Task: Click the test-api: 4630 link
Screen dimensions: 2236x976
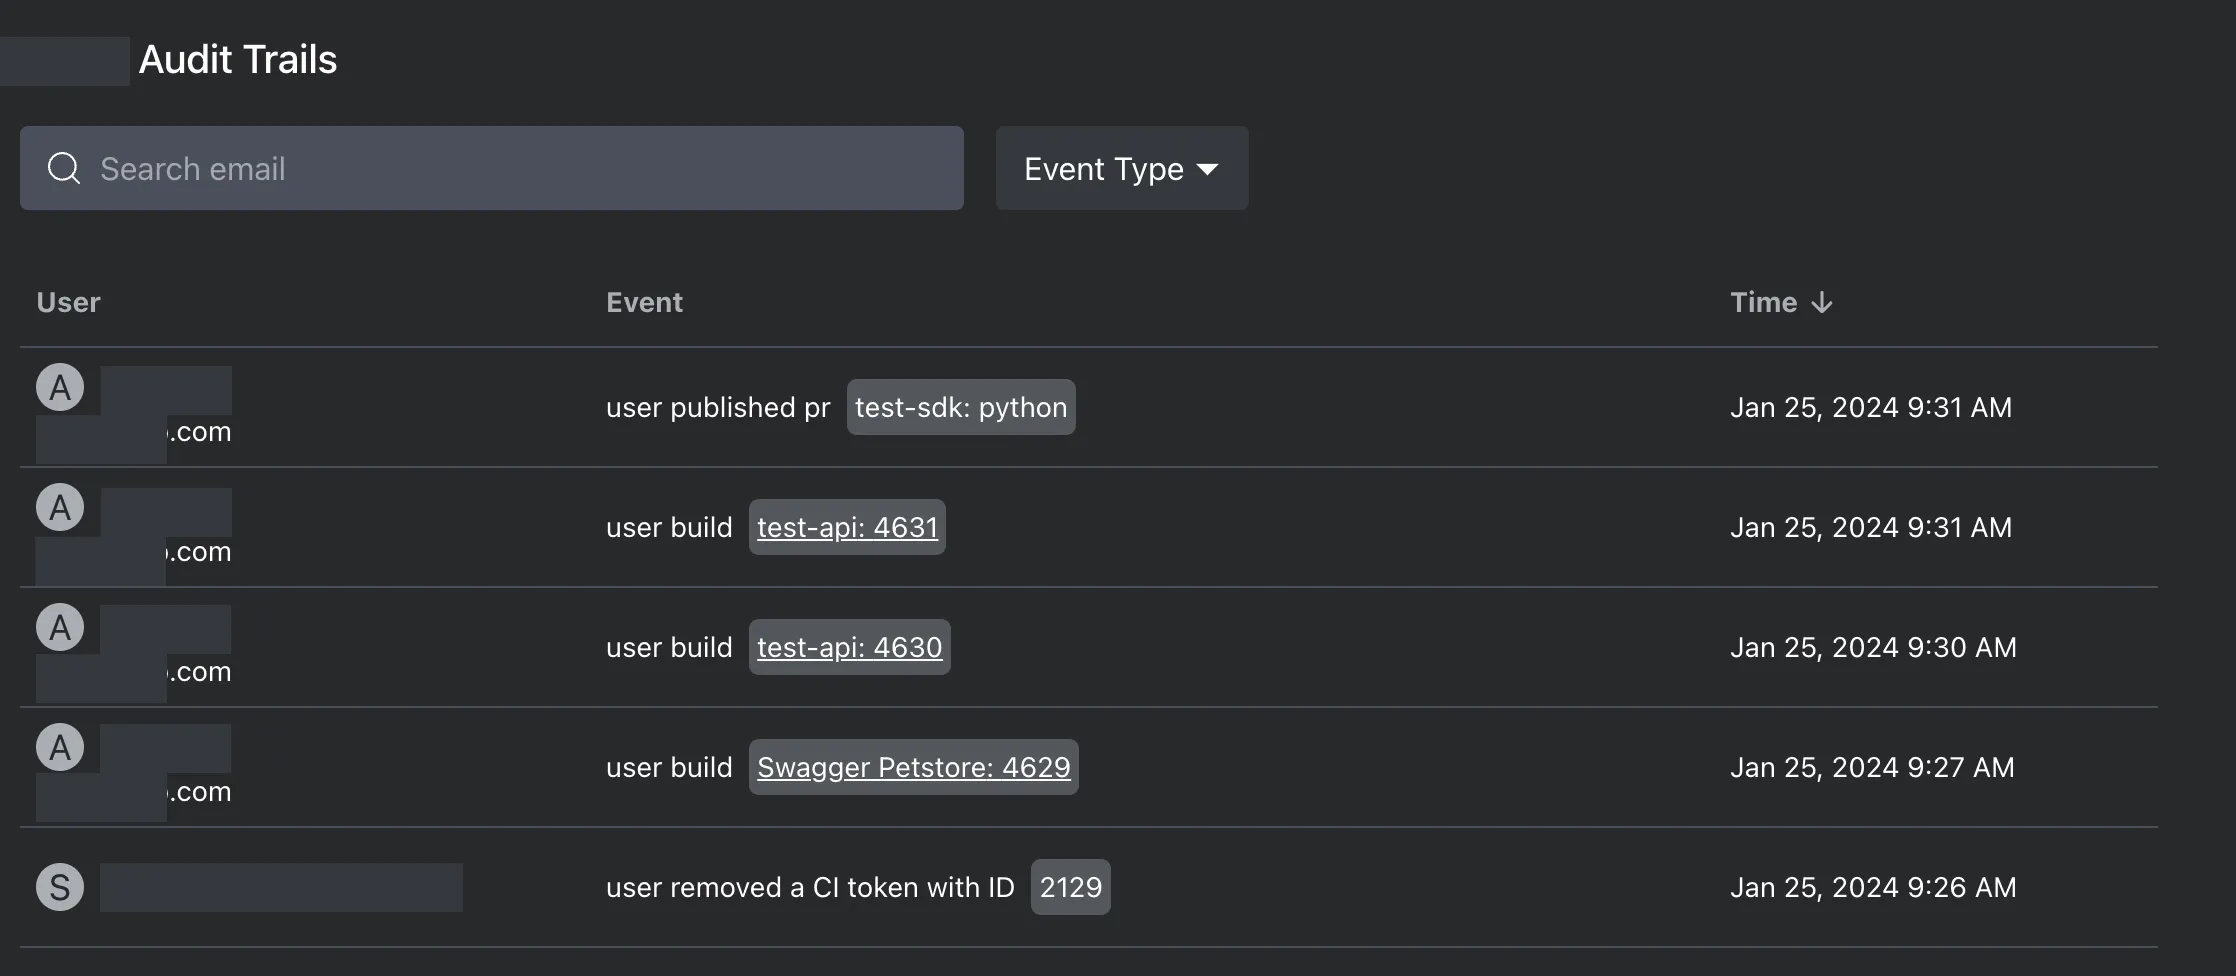Action: pyautogui.click(x=849, y=647)
